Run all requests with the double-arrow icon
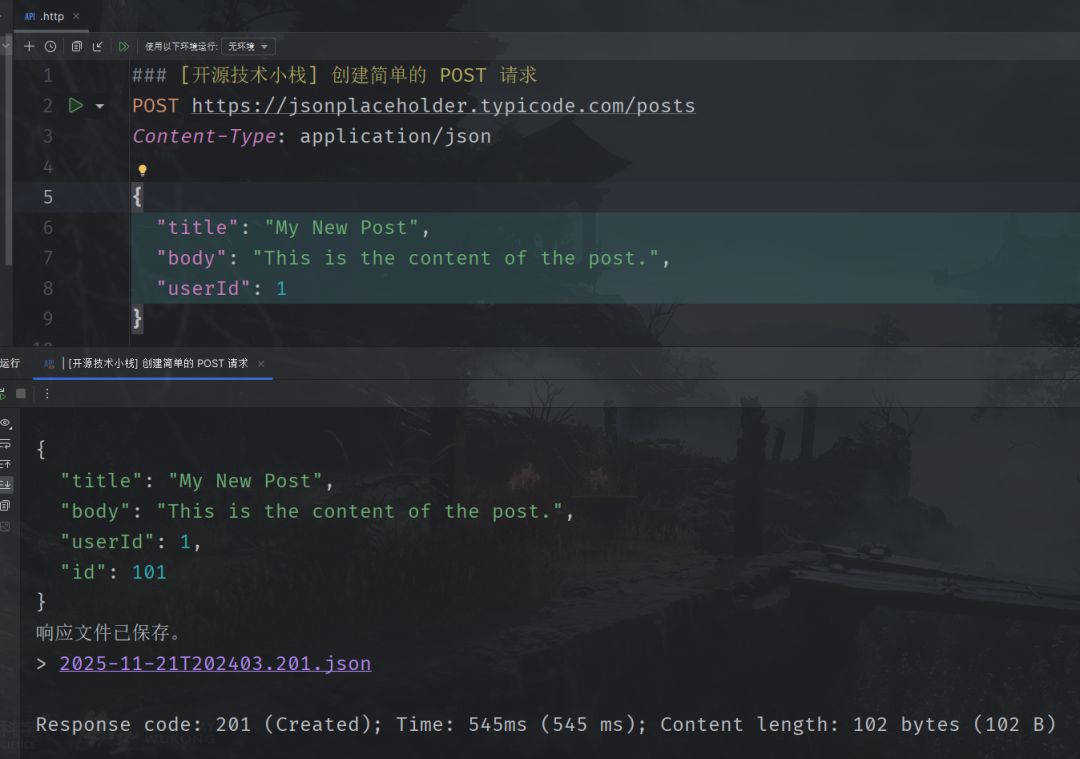Image resolution: width=1080 pixels, height=759 pixels. [123, 46]
